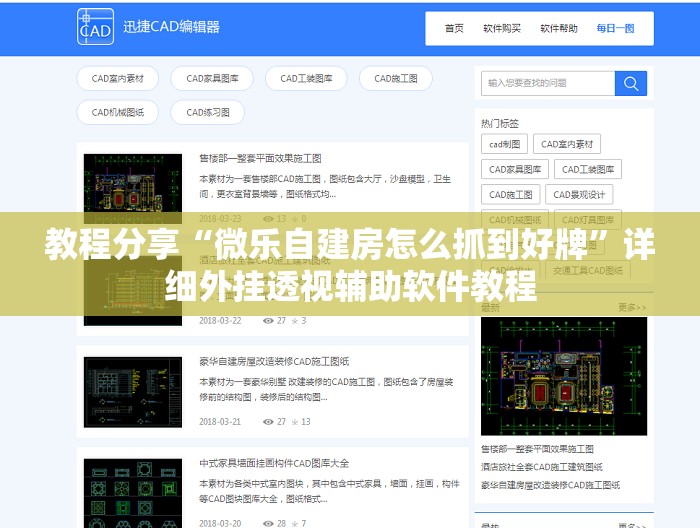
Task: Open thumbnail of 售楼部 floor plan article
Action: coord(133,188)
